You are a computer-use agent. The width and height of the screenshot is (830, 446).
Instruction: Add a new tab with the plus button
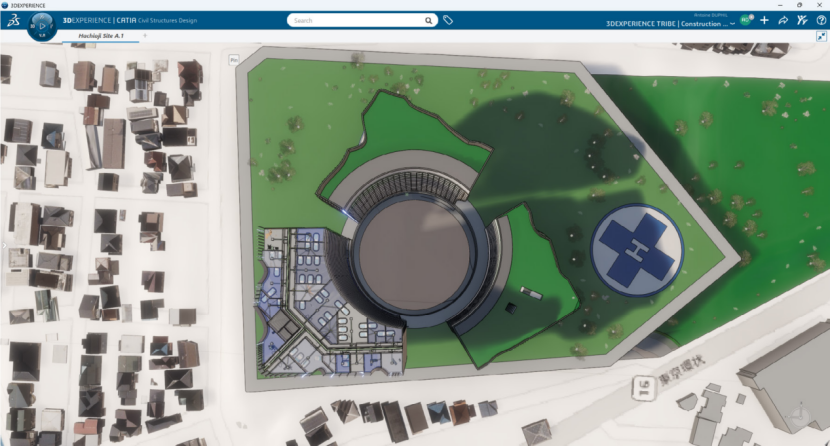click(145, 35)
